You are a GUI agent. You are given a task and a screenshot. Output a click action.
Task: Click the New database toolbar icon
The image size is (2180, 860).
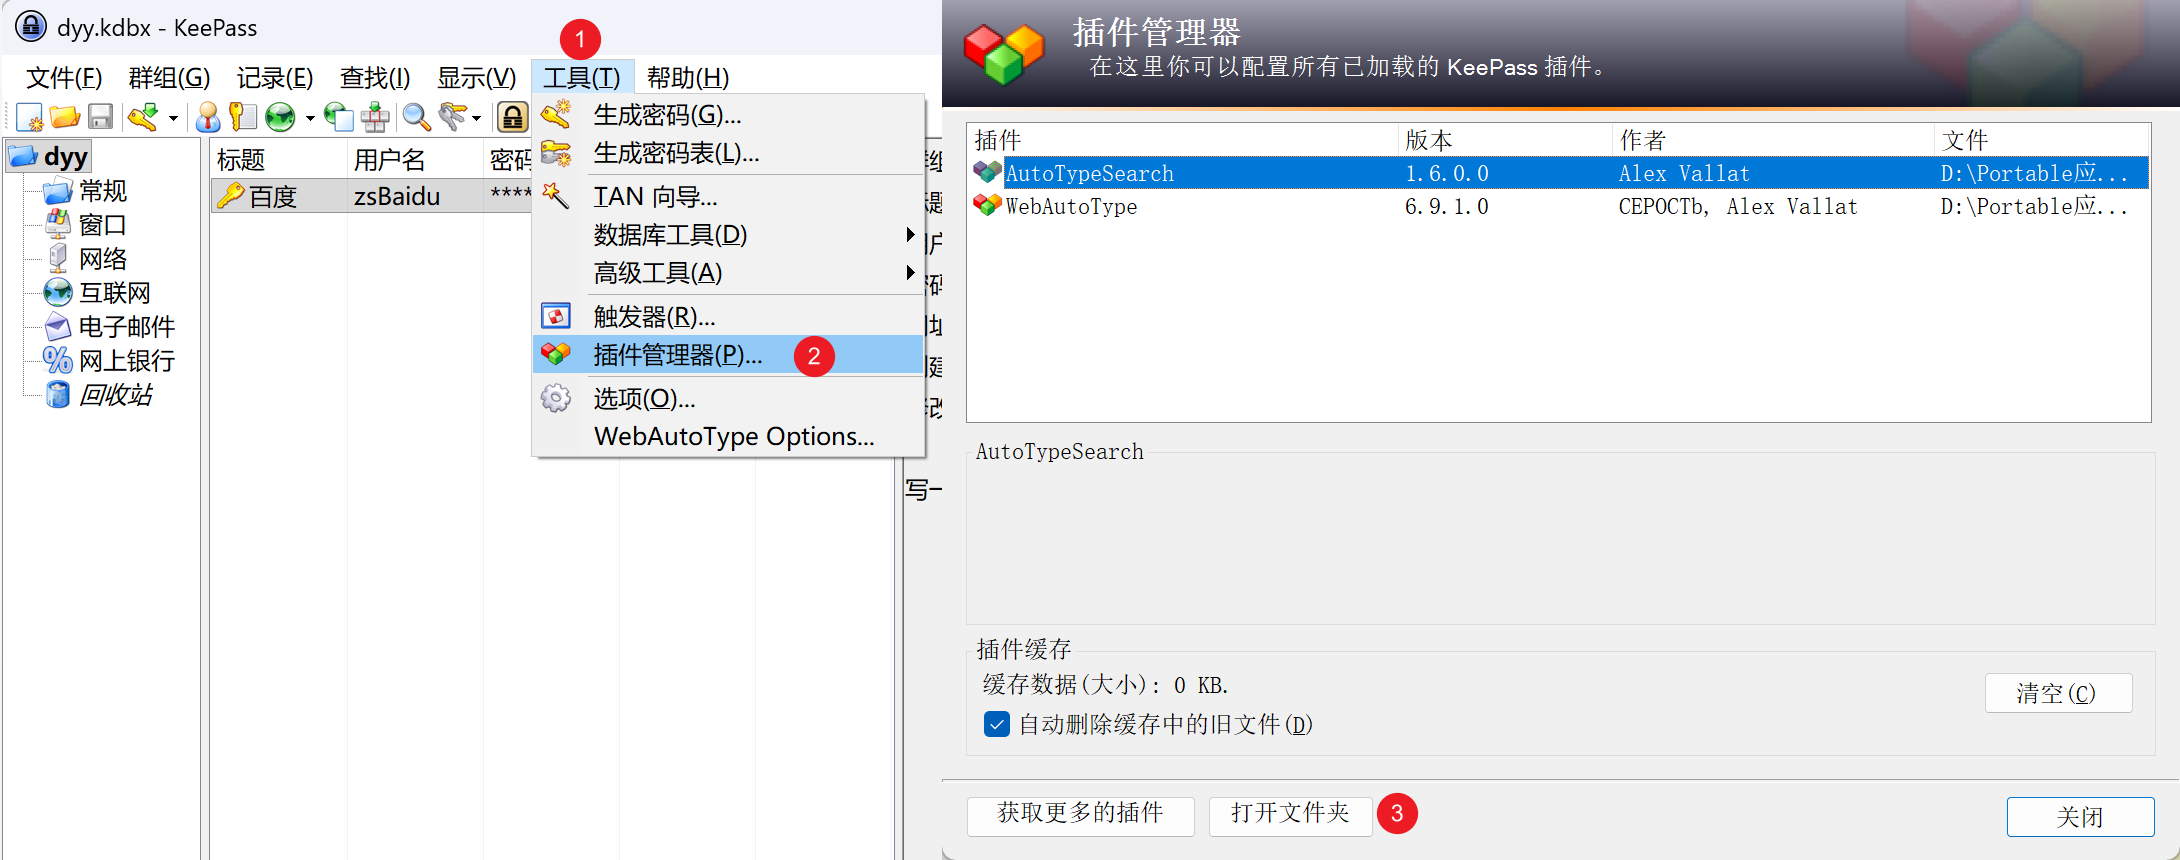(x=29, y=117)
